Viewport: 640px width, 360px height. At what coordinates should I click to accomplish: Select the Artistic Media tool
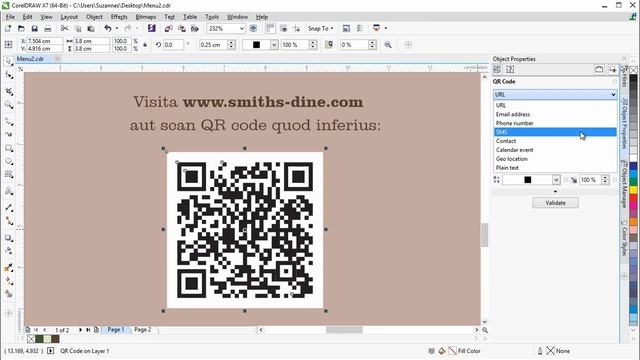9,134
